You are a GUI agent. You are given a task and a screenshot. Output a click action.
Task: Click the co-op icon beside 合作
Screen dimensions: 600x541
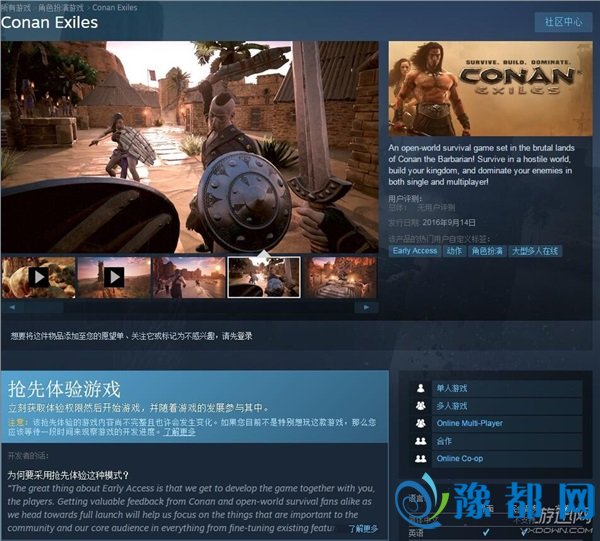click(x=418, y=441)
